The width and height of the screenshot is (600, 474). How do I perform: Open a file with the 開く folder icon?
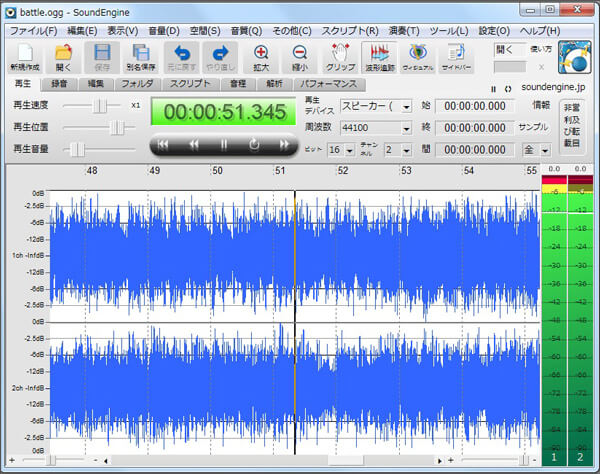(x=63, y=57)
